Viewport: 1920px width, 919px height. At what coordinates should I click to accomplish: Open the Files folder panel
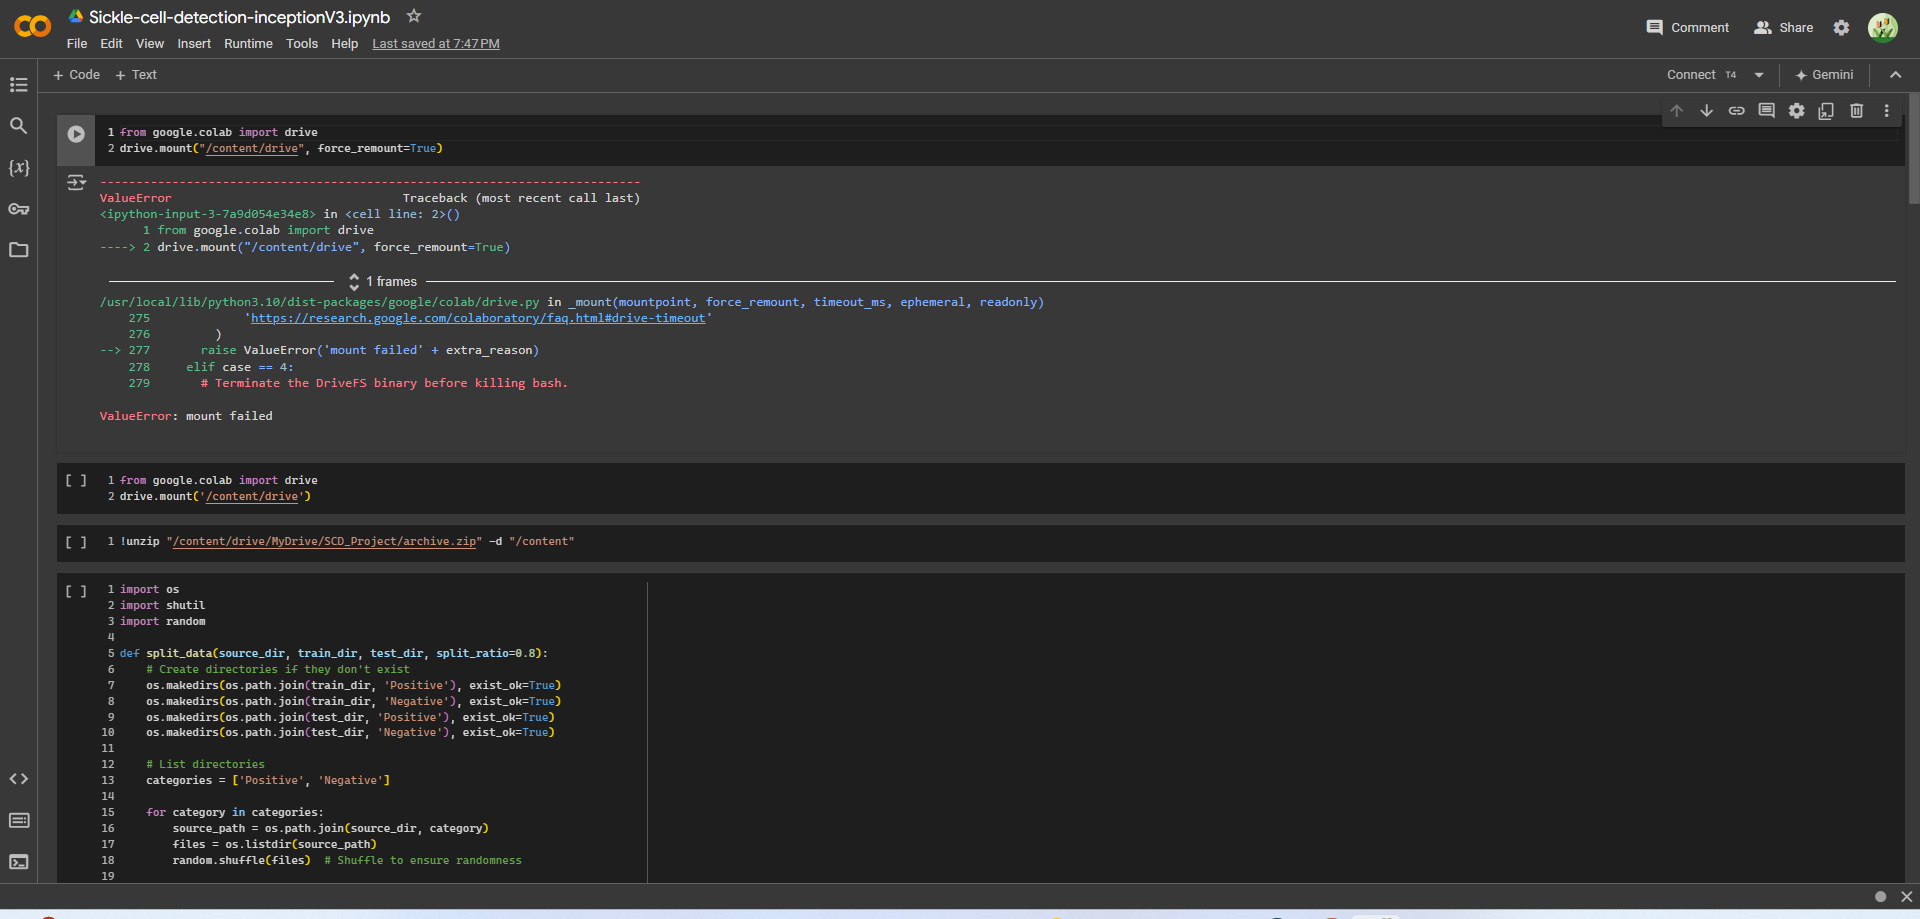tap(18, 250)
